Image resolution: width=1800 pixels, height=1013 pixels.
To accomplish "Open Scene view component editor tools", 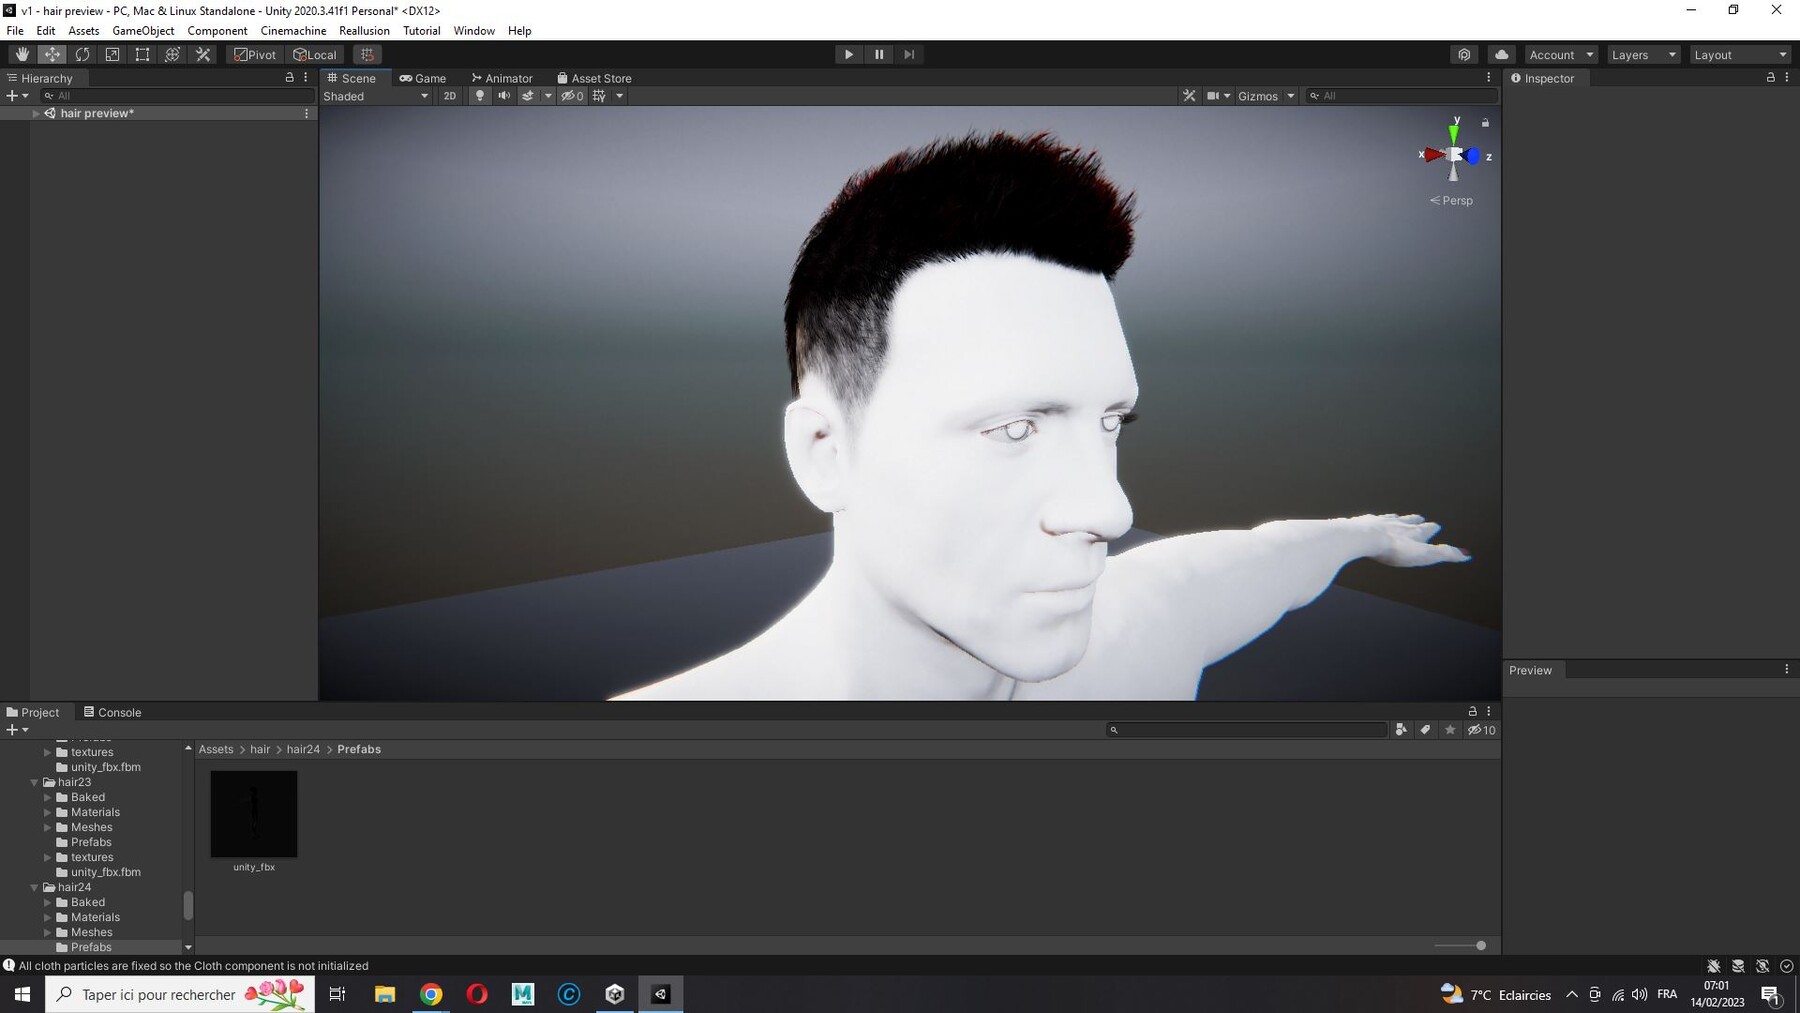I will [x=1189, y=96].
